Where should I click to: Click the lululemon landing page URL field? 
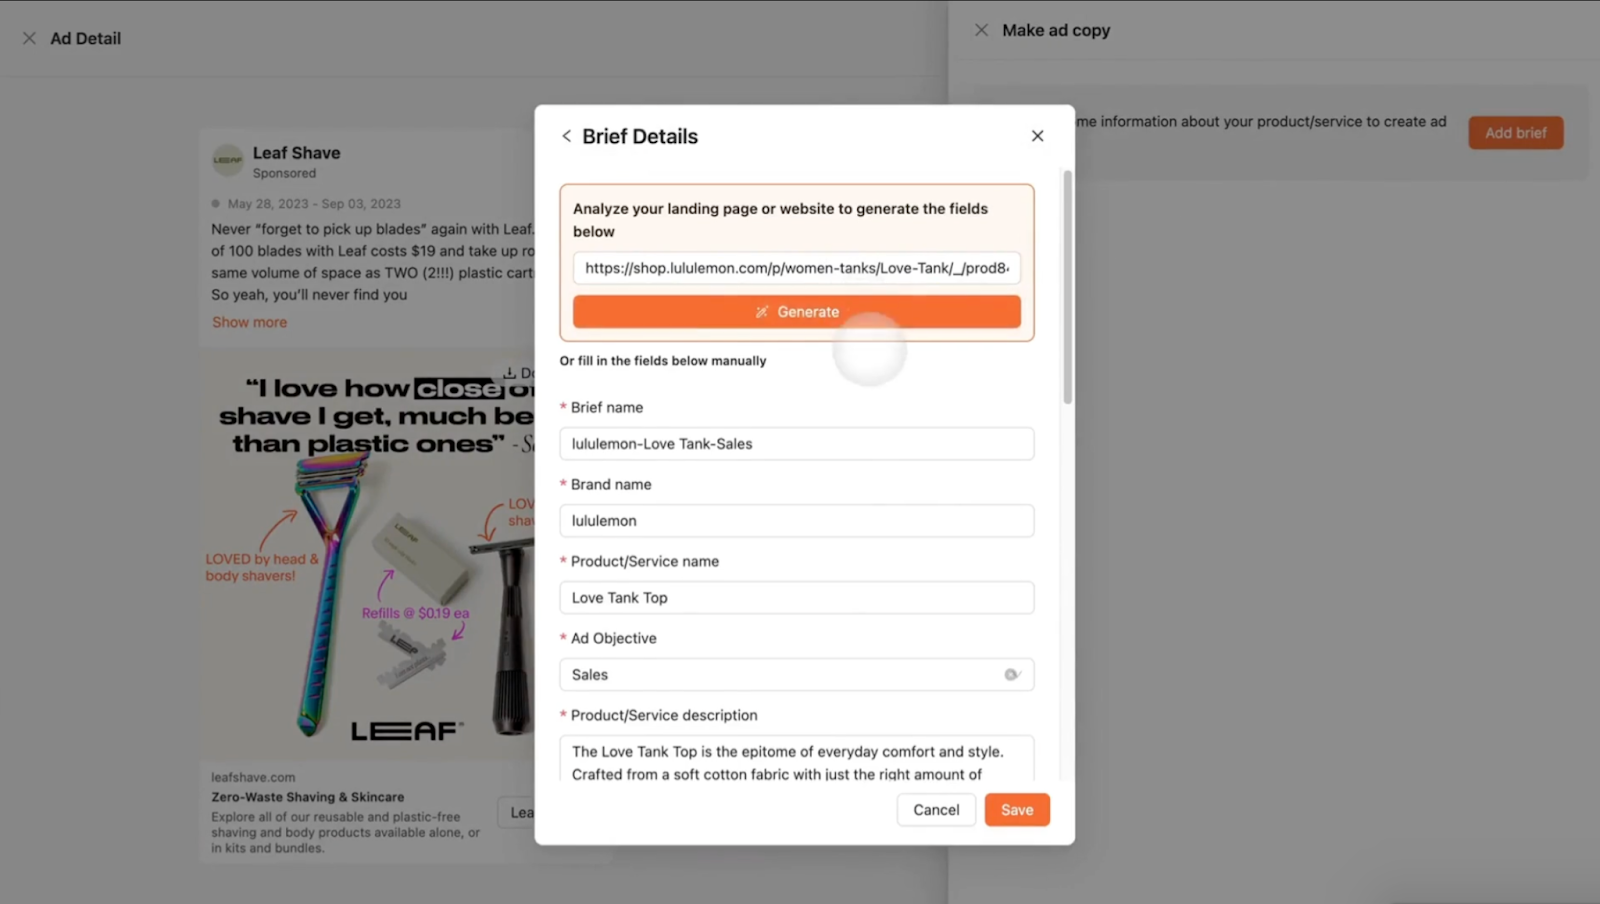796,268
